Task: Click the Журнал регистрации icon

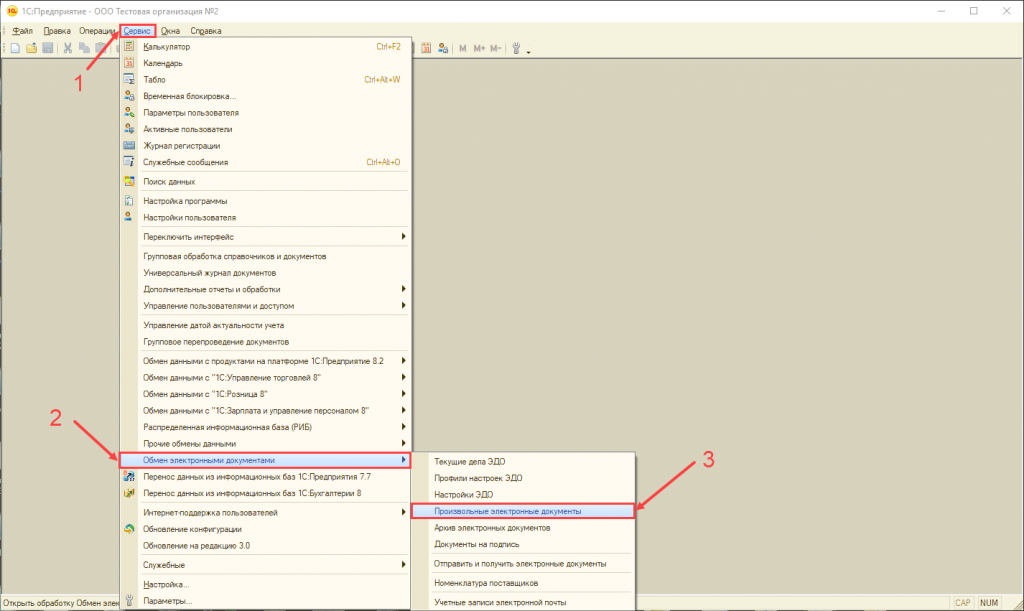Action: [129, 146]
